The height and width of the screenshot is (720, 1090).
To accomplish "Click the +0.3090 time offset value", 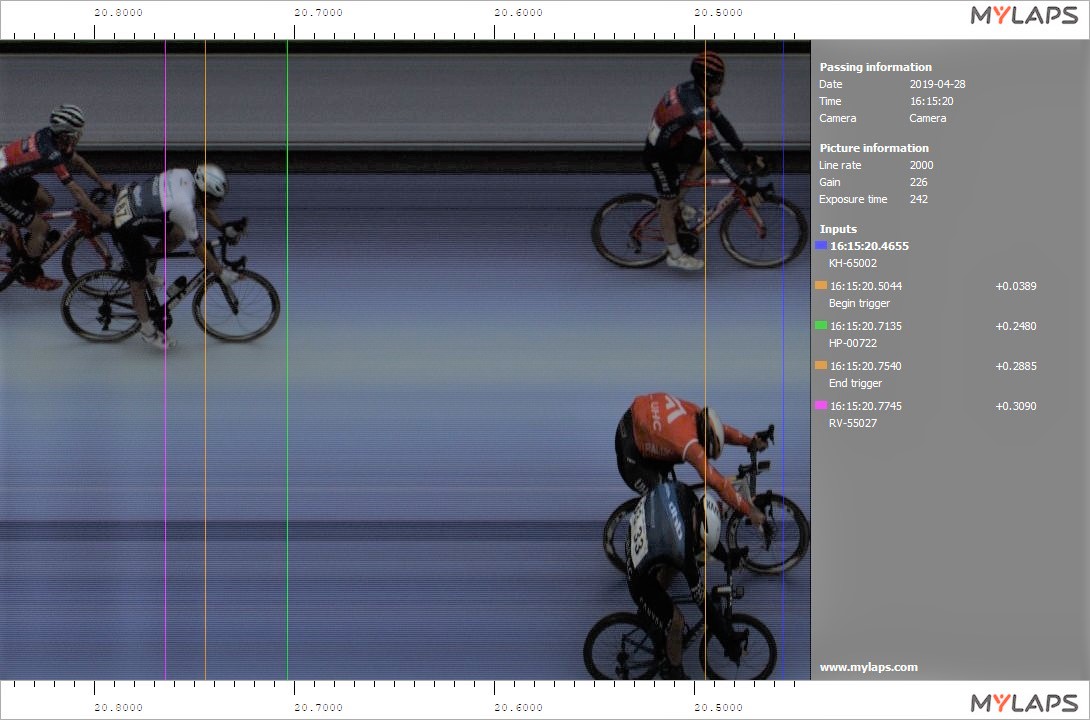I will click(1015, 405).
